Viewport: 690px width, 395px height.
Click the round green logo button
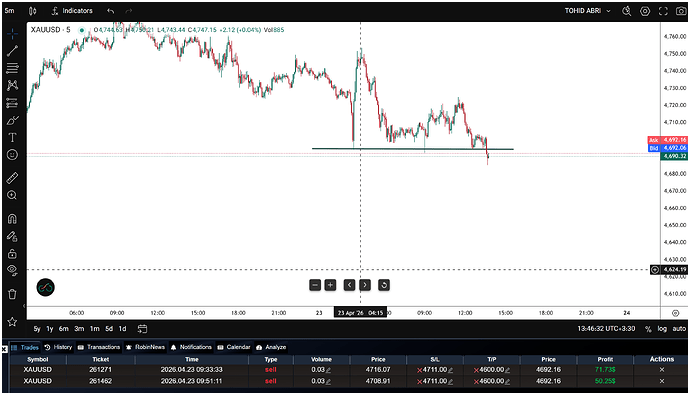[45, 288]
